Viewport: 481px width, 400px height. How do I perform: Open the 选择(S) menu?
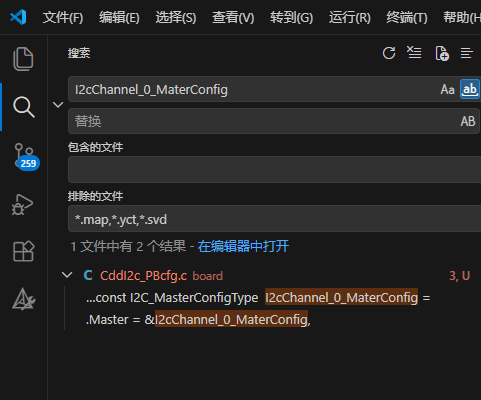point(176,17)
